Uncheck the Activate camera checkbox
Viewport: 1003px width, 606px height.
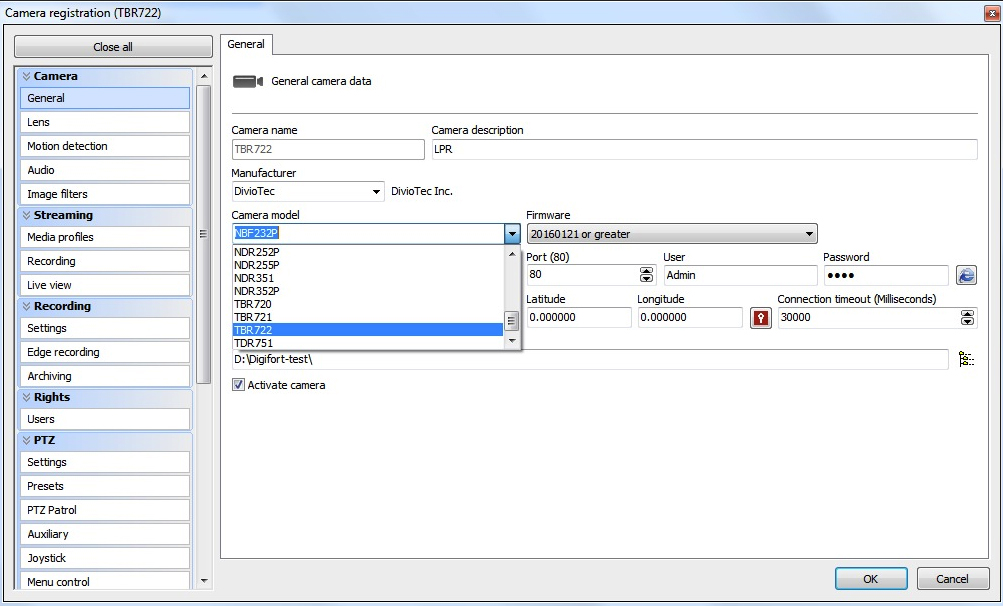click(238, 385)
